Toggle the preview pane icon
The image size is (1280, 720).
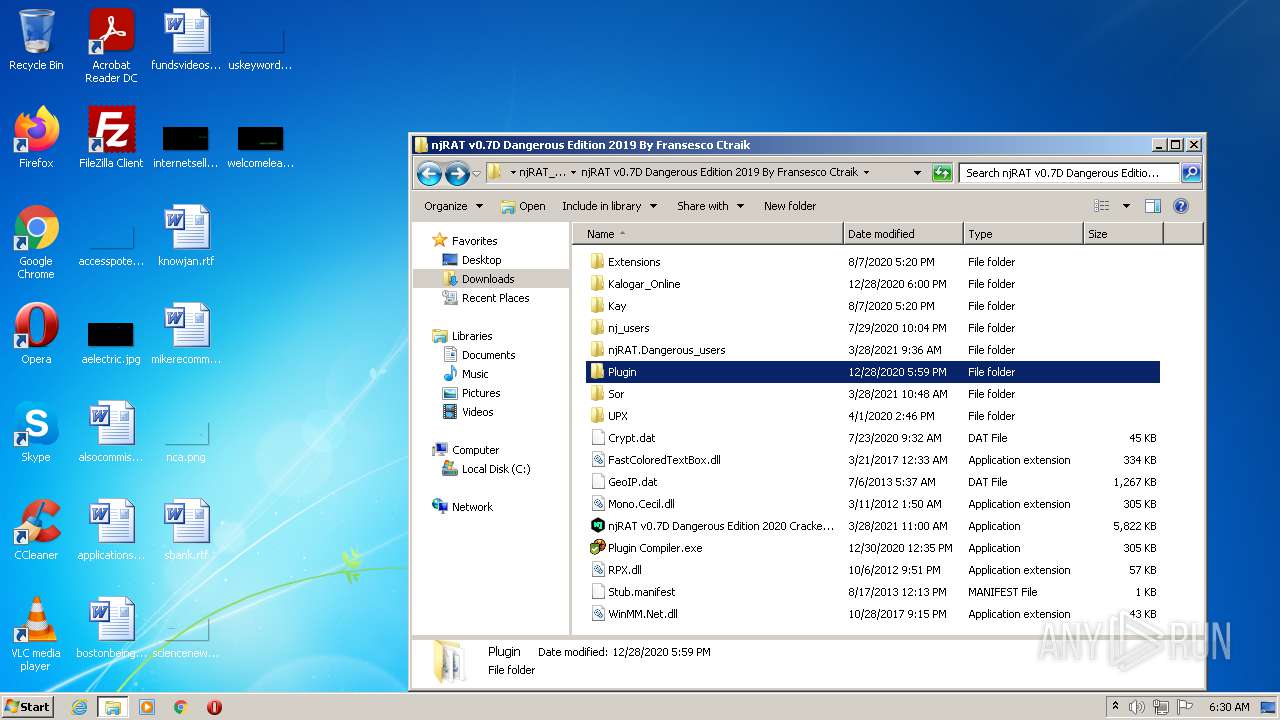coord(1152,206)
